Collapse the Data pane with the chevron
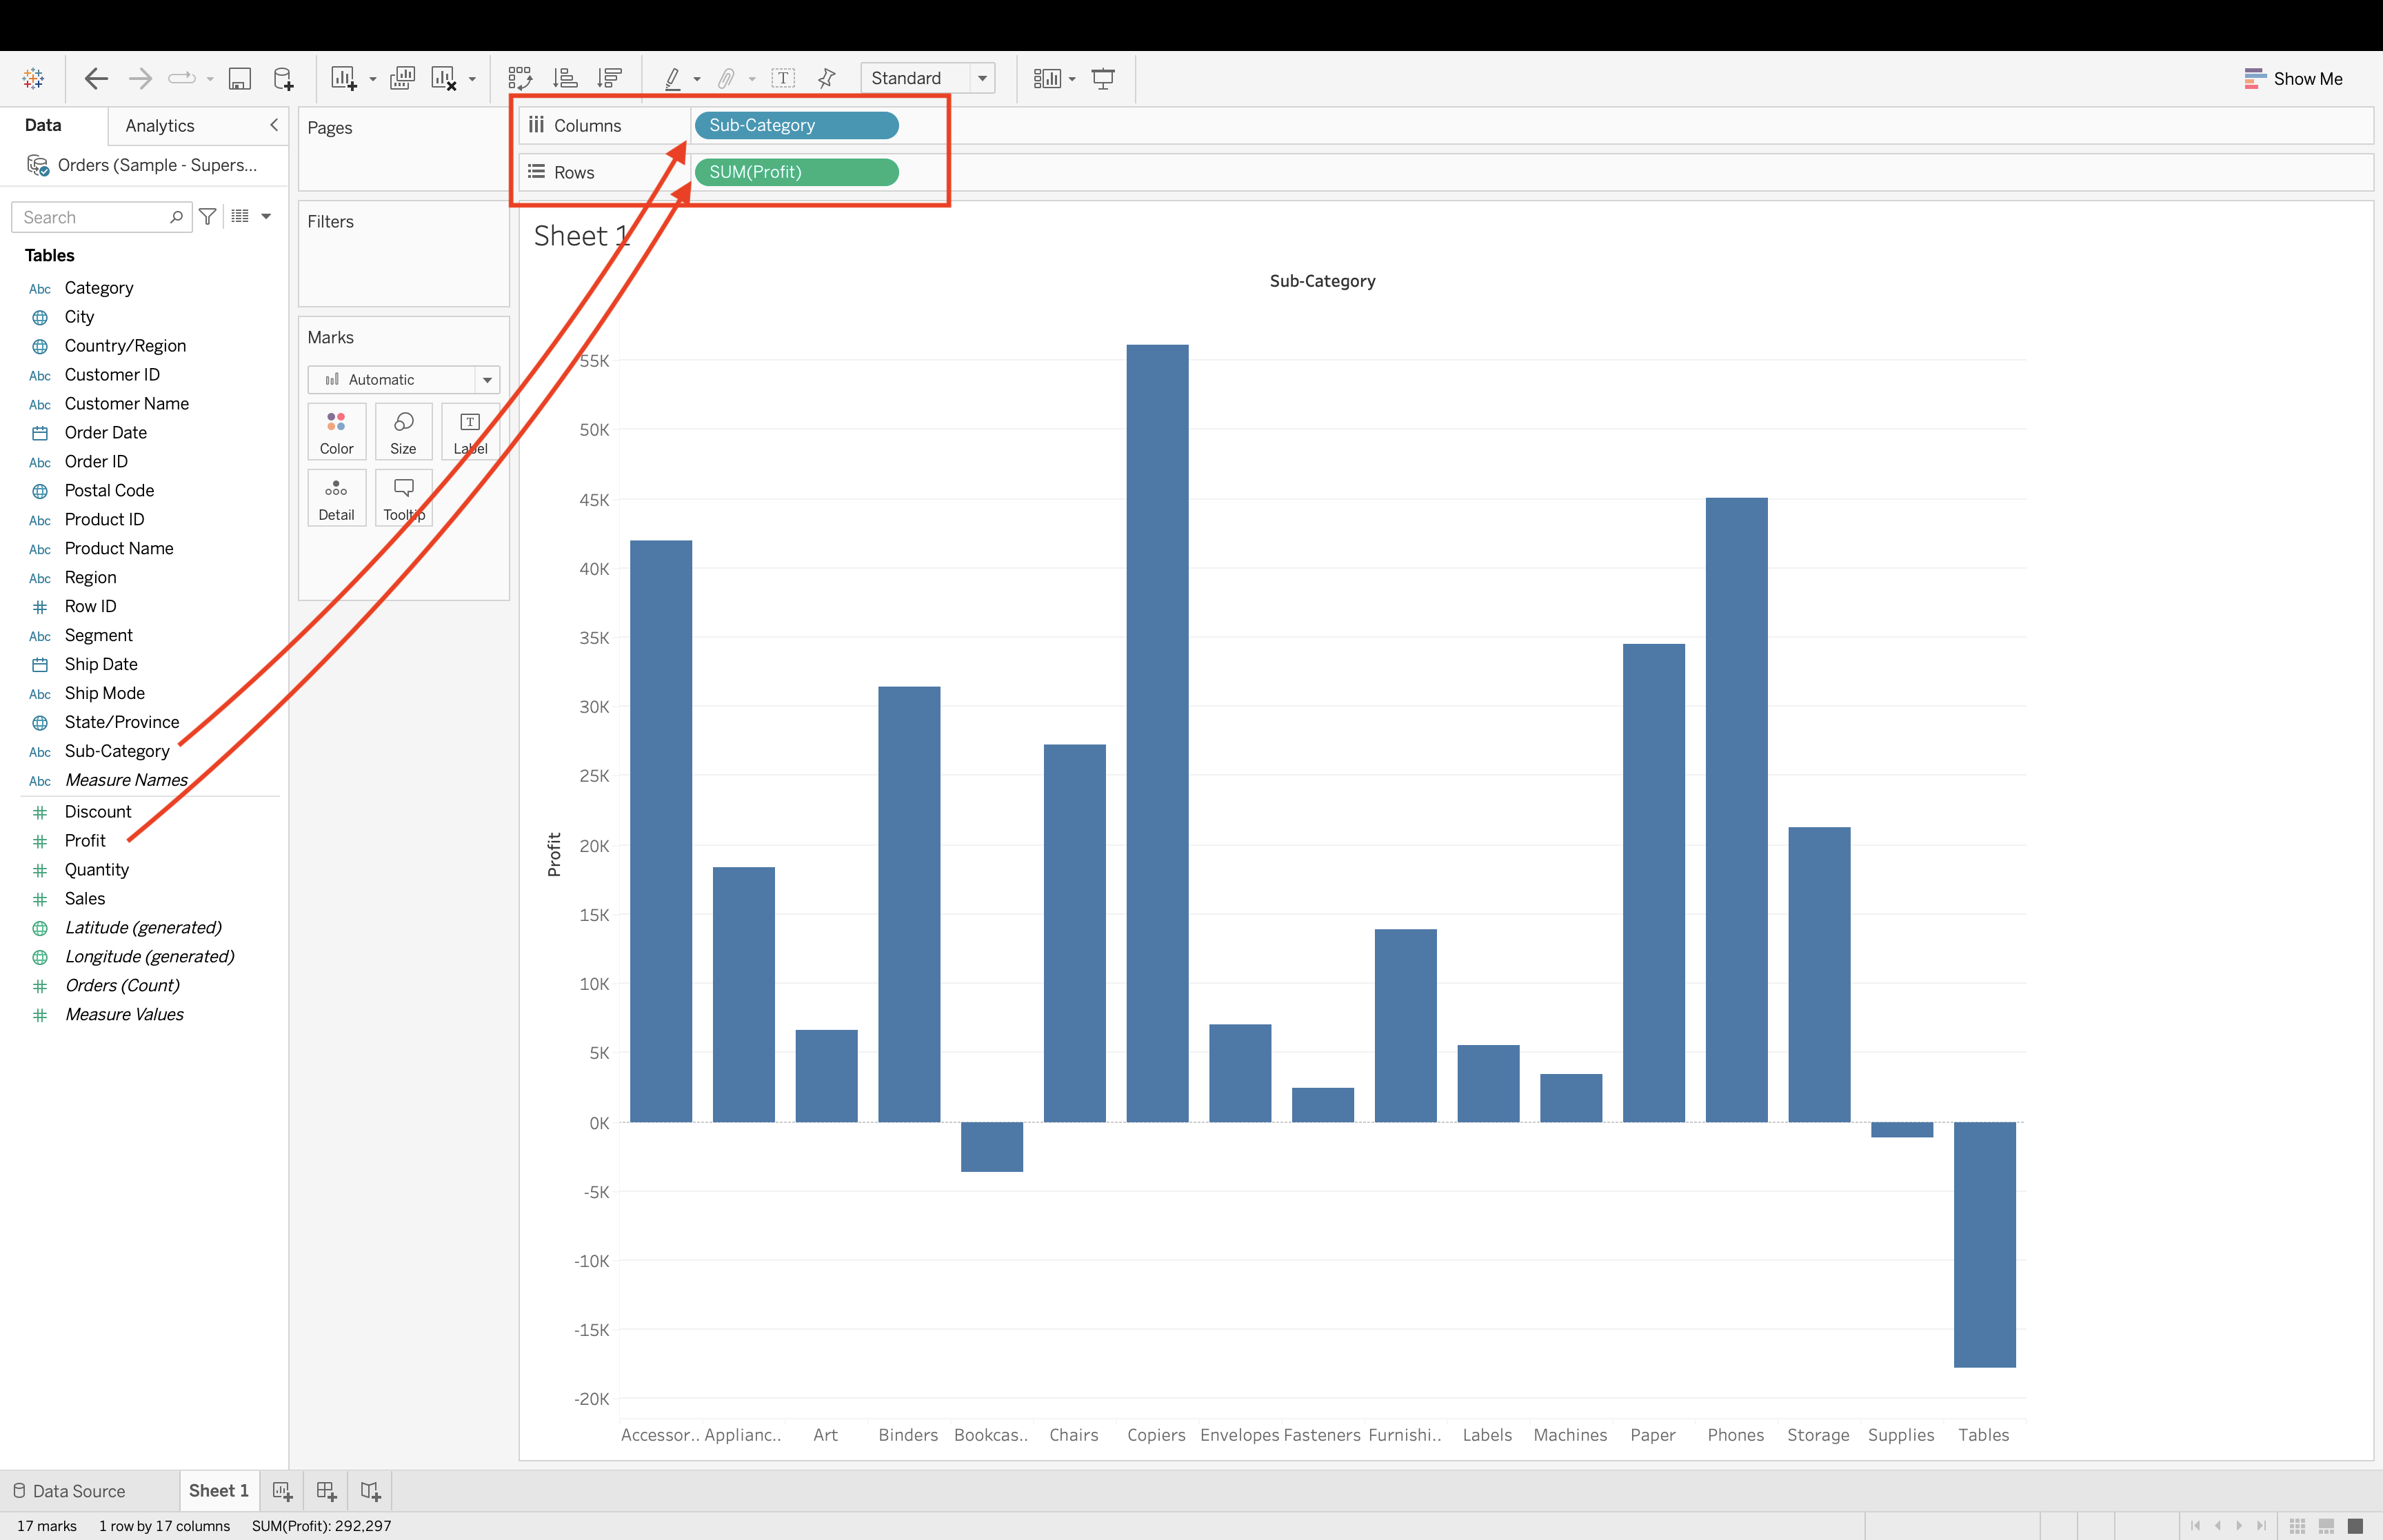Image resolution: width=2383 pixels, height=1540 pixels. point(274,125)
